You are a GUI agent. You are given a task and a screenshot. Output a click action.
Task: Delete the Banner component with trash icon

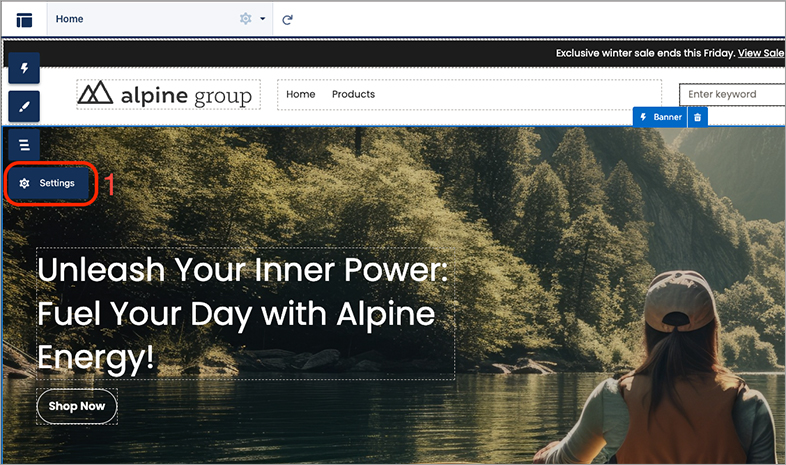coord(697,117)
